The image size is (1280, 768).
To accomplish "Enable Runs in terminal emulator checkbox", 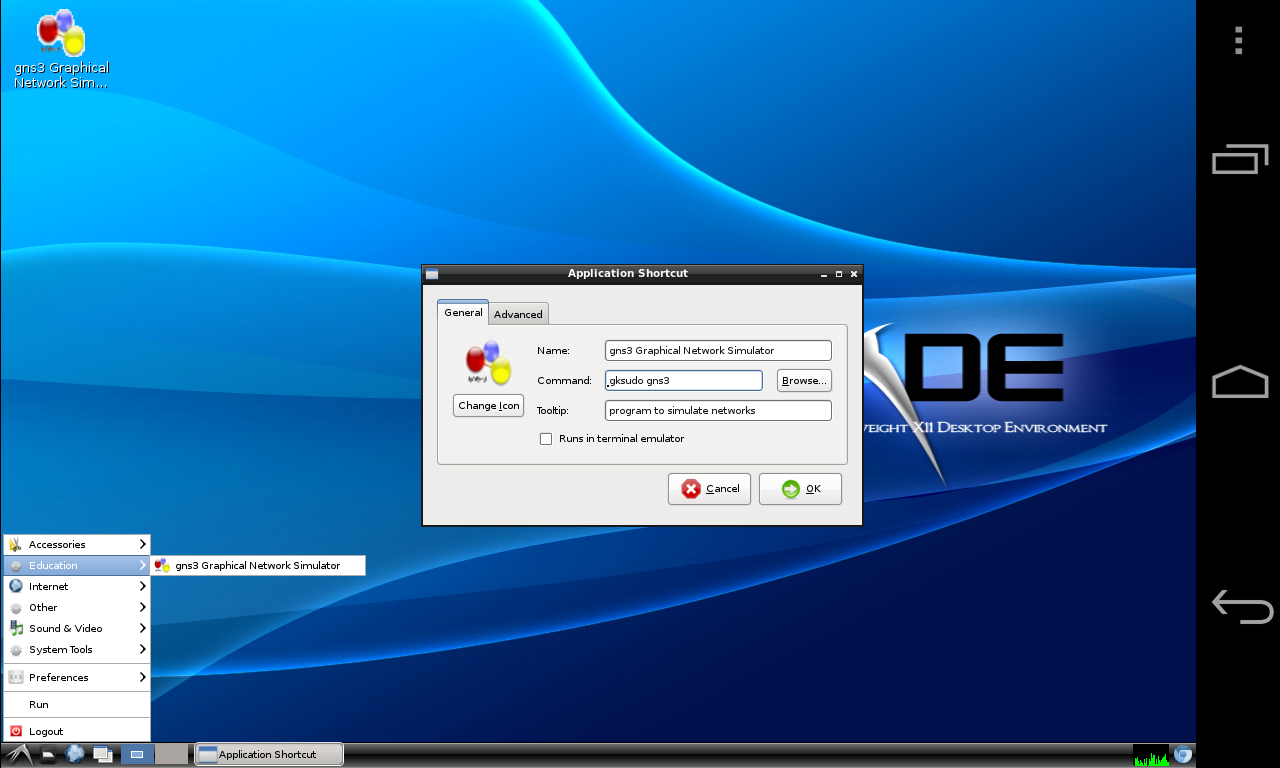I will pos(546,439).
